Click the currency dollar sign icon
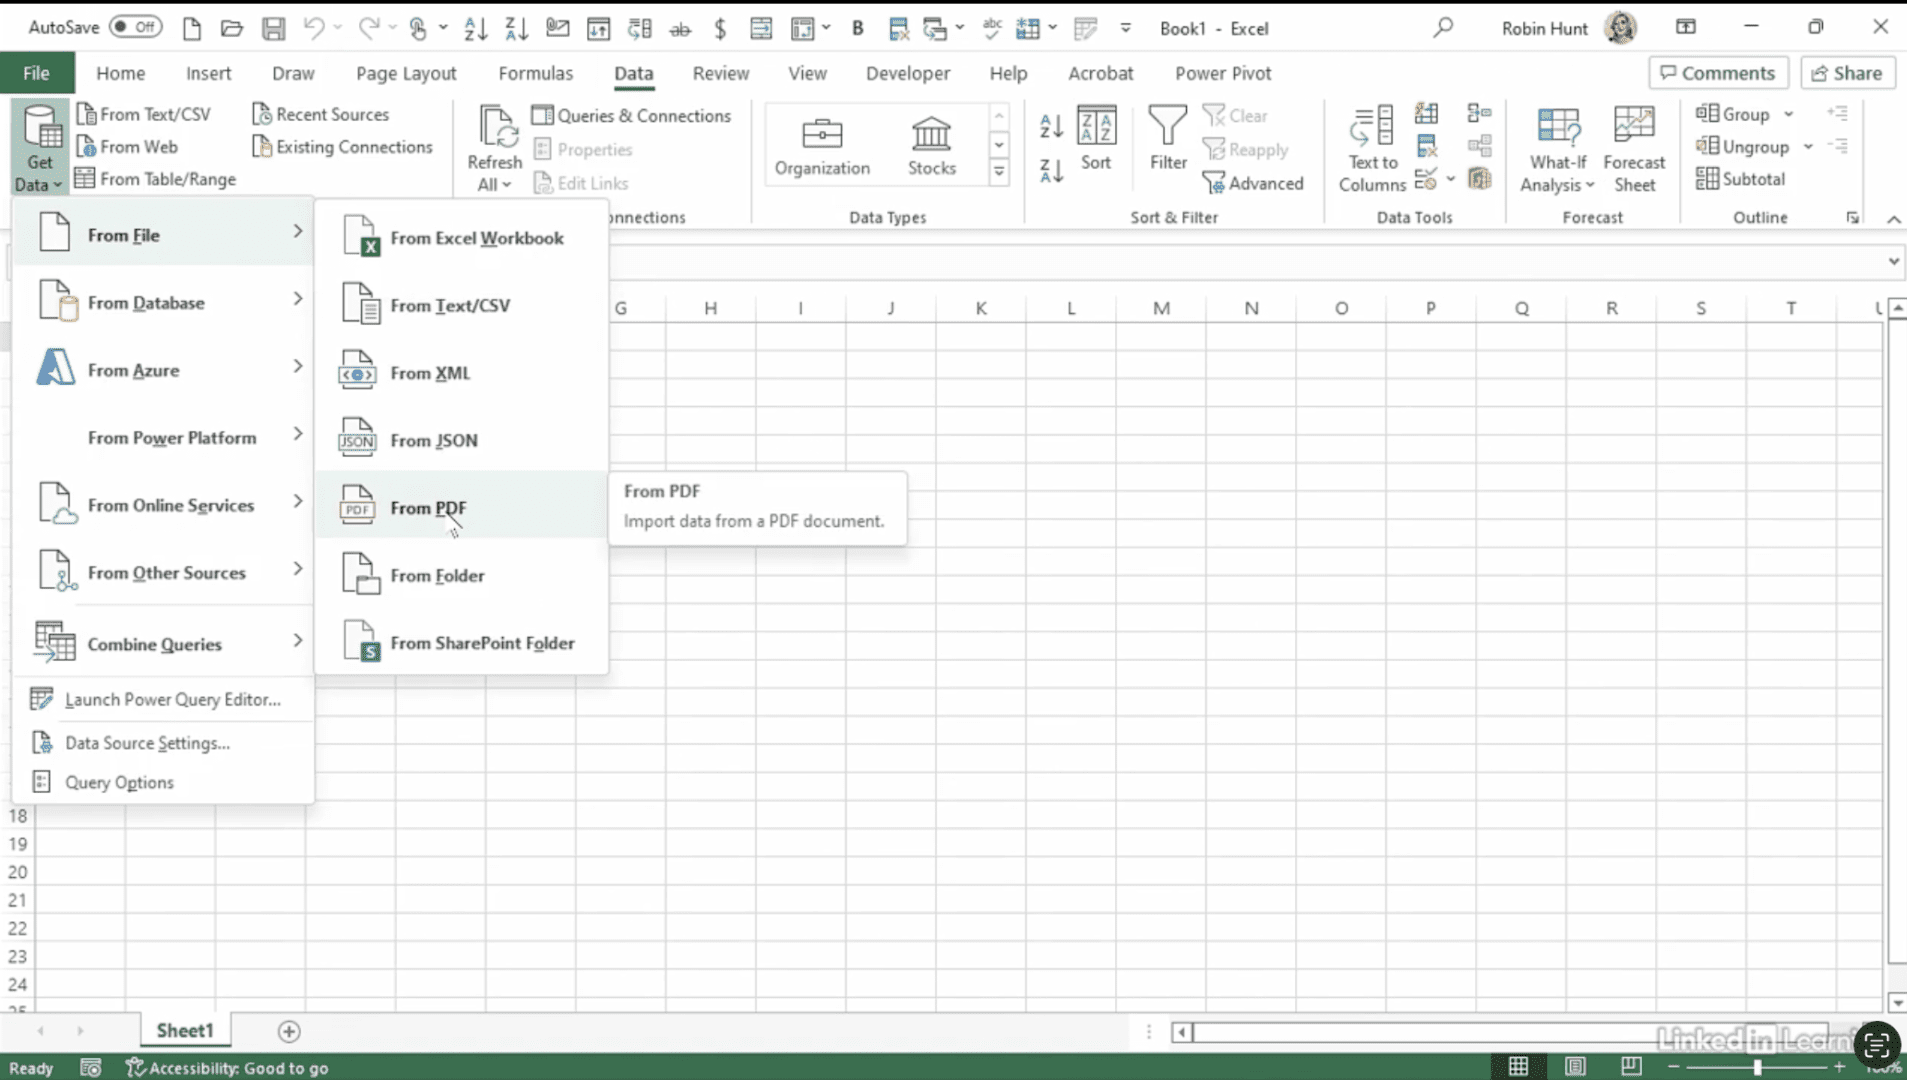Image resolution: width=1907 pixels, height=1080 pixels. pyautogui.click(x=720, y=28)
